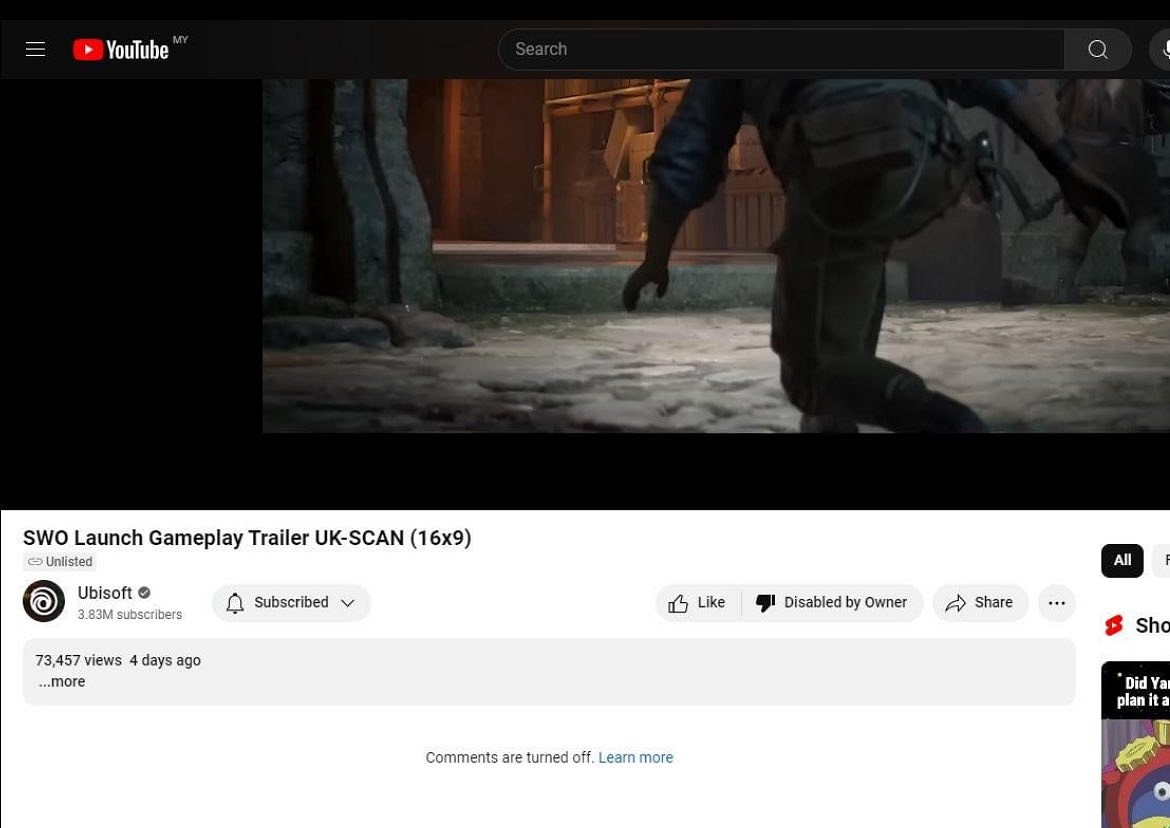Open the three-dot more actions menu
Image resolution: width=1170 pixels, height=828 pixels.
pyautogui.click(x=1056, y=603)
